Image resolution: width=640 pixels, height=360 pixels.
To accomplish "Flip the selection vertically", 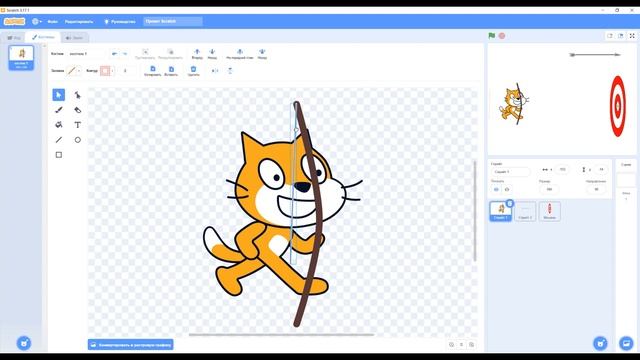I will 230,71.
